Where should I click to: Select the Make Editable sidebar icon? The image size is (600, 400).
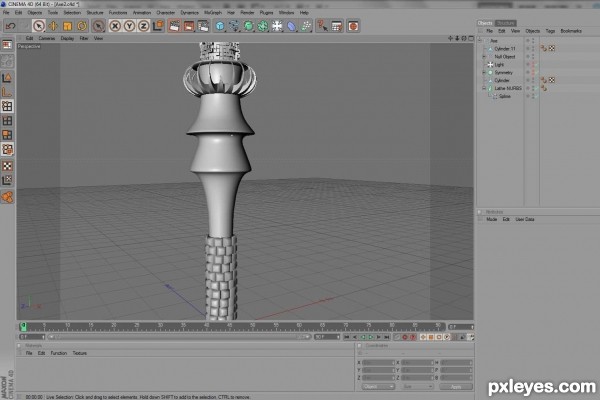(x=7, y=61)
